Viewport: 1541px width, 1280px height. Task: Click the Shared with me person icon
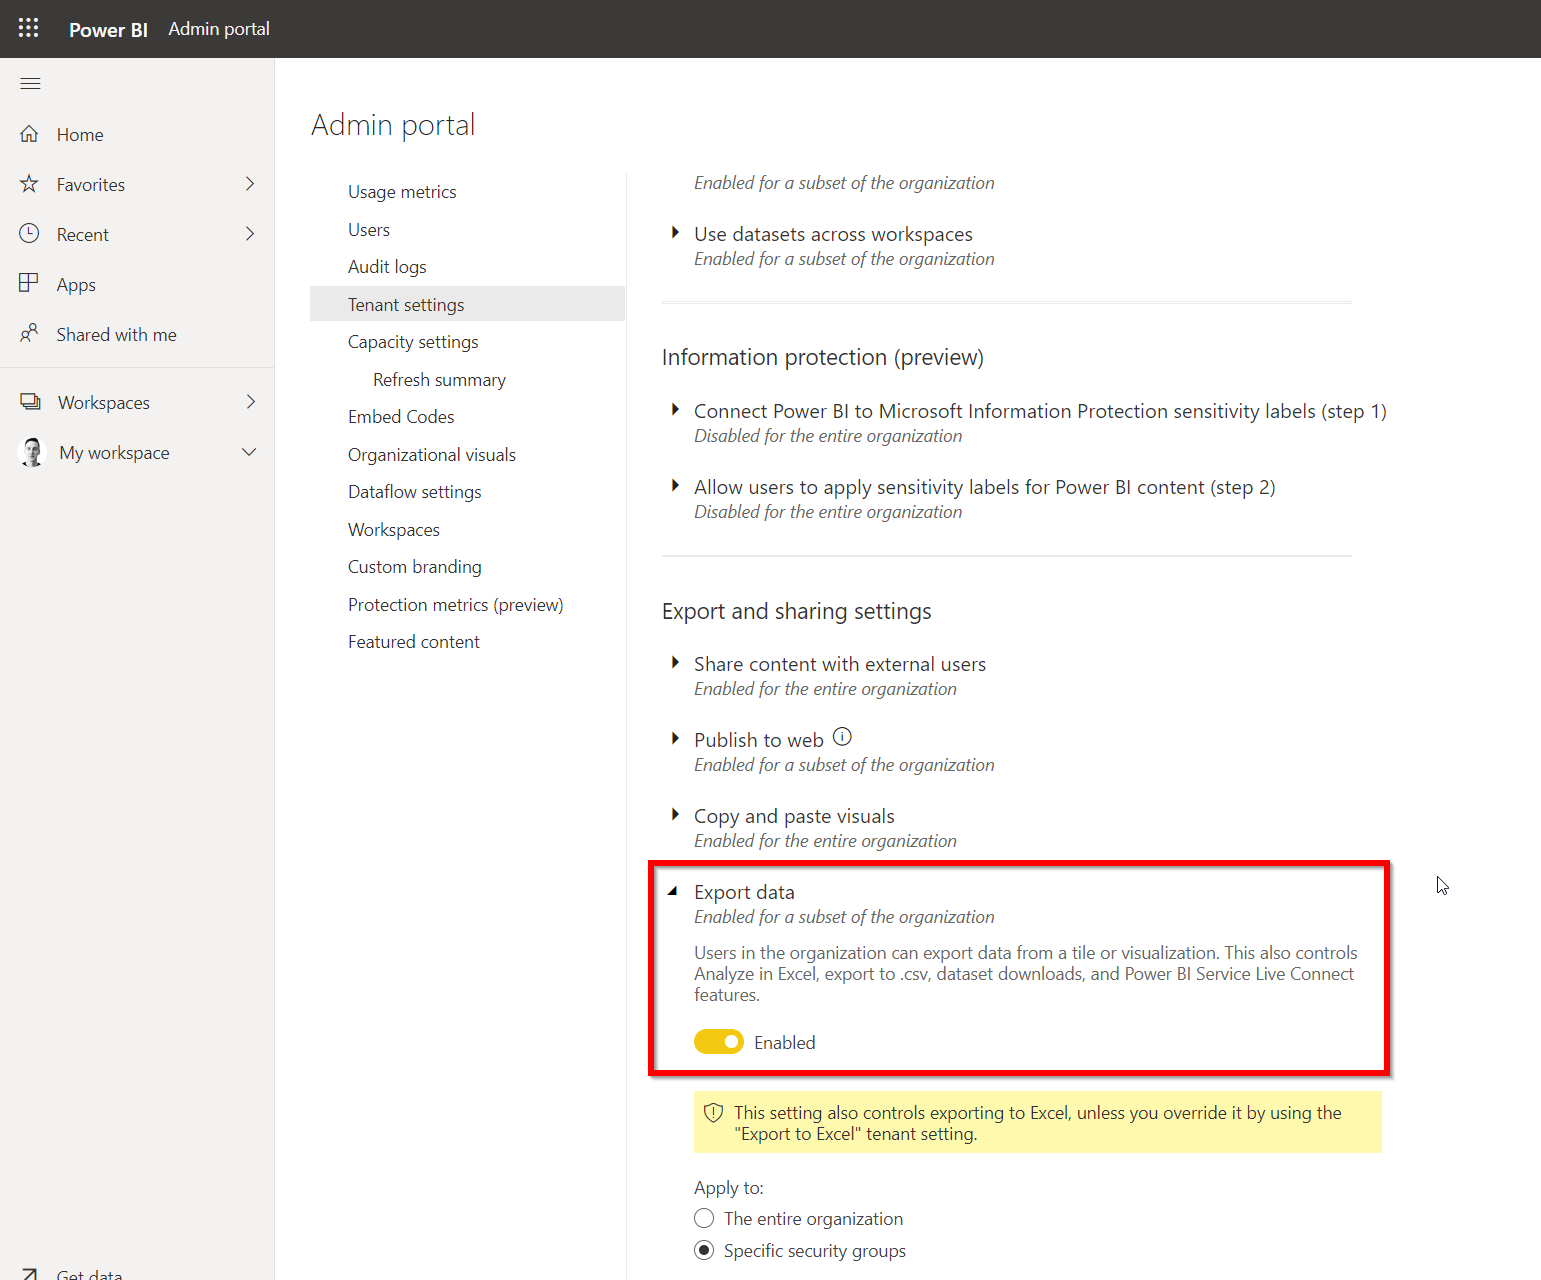pyautogui.click(x=30, y=334)
